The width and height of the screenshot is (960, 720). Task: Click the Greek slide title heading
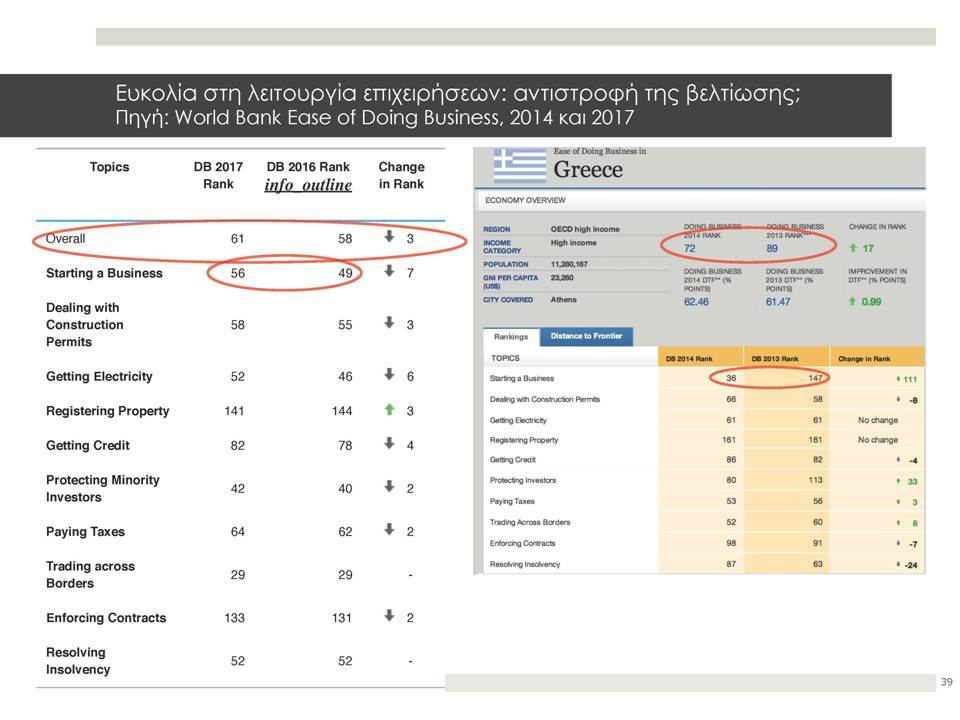click(457, 93)
